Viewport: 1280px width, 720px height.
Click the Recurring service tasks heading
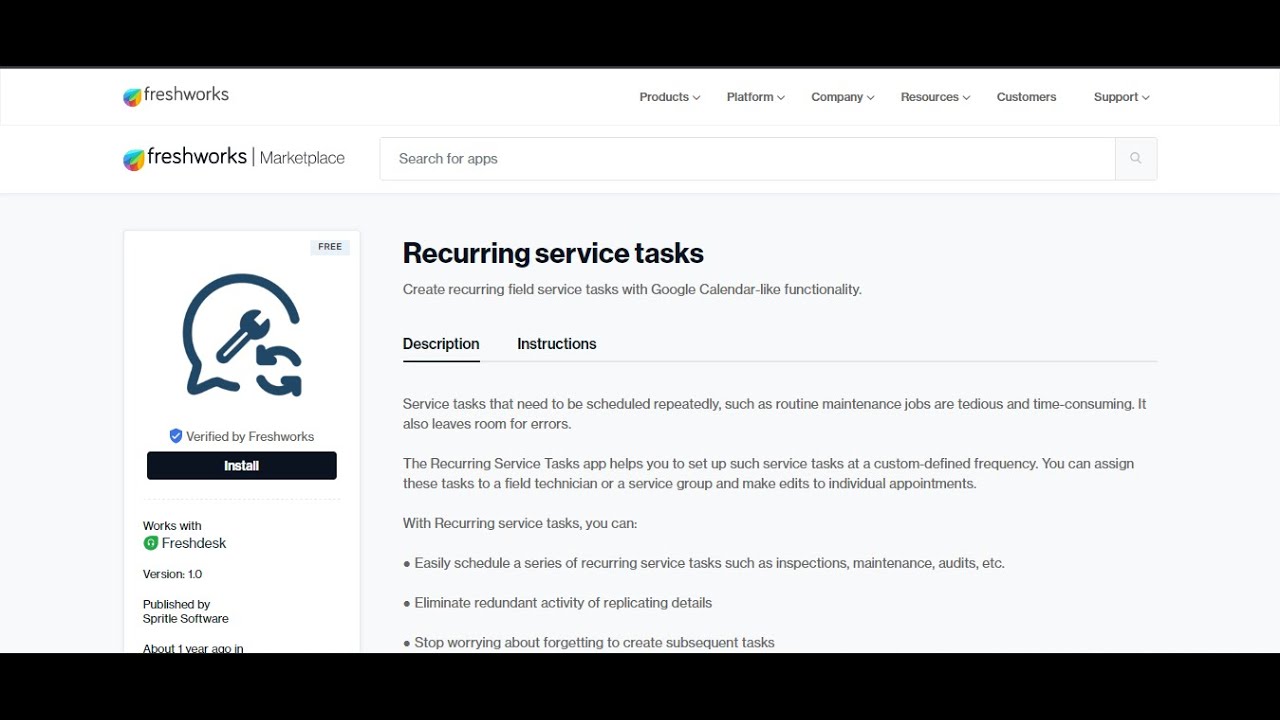point(553,254)
